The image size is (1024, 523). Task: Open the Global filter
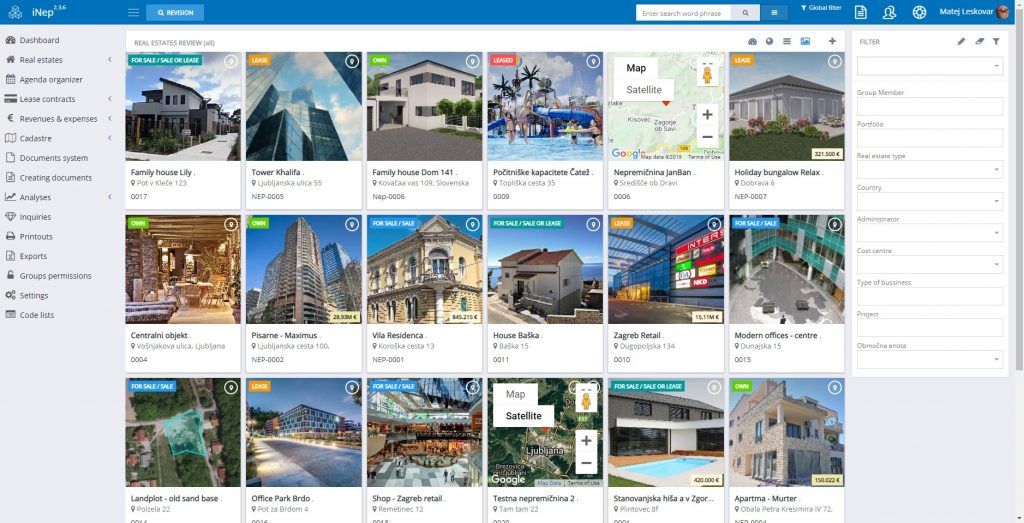pos(821,8)
